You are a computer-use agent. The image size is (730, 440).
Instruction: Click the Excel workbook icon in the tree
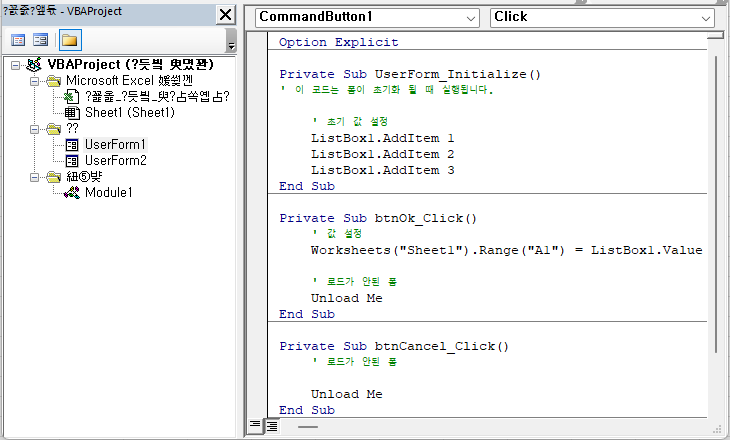[x=72, y=97]
